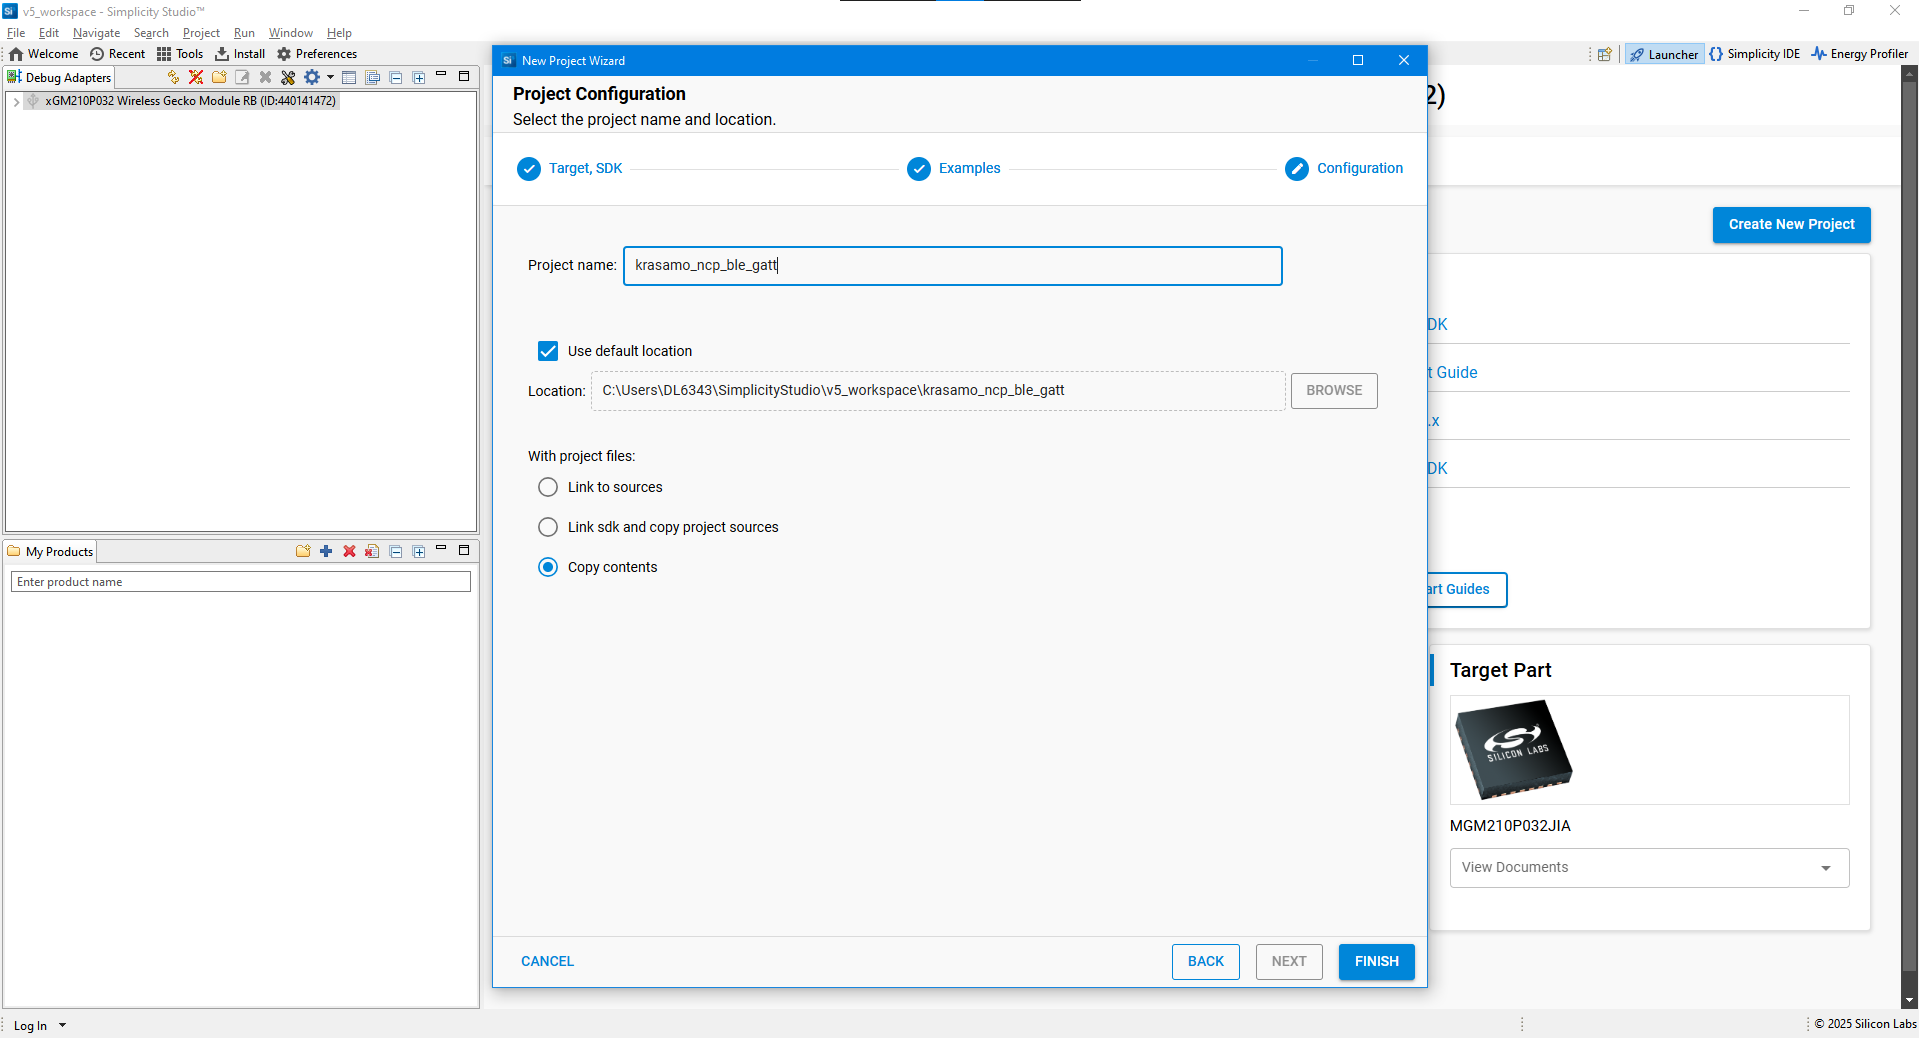Click FINISH to create the project
This screenshot has width=1919, height=1038.
pos(1377,962)
